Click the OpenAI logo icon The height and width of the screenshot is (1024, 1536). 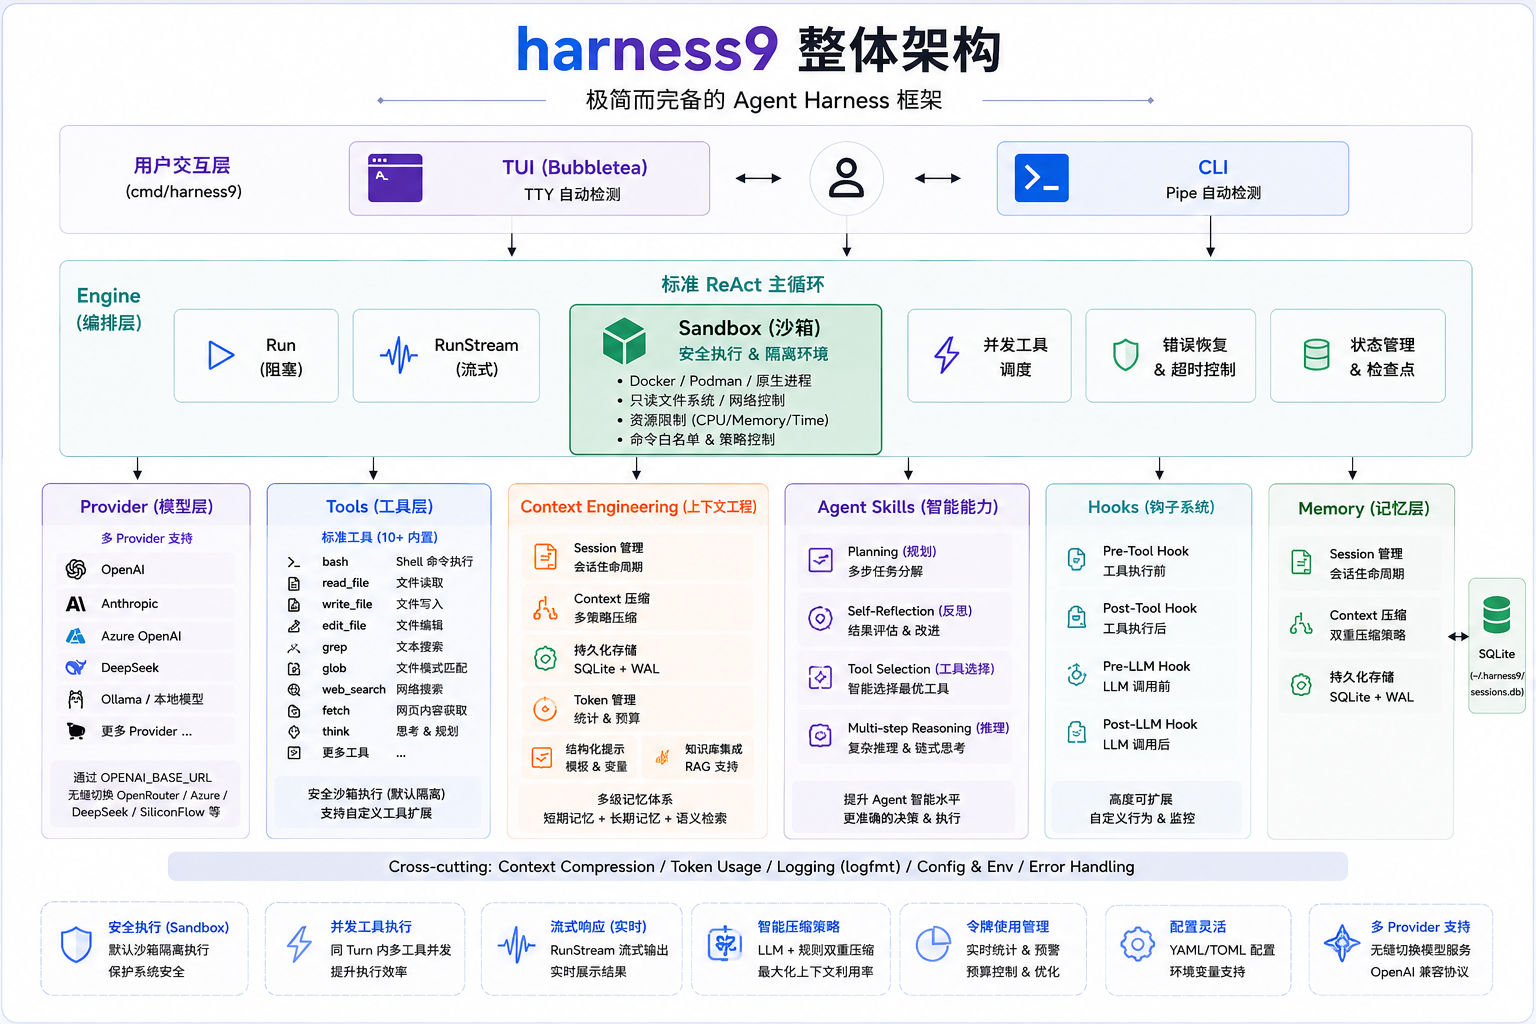76,569
